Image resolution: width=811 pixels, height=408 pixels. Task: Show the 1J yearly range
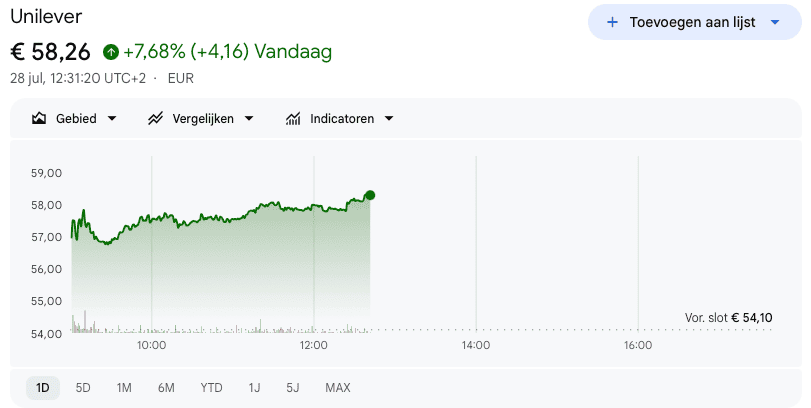[x=254, y=387]
